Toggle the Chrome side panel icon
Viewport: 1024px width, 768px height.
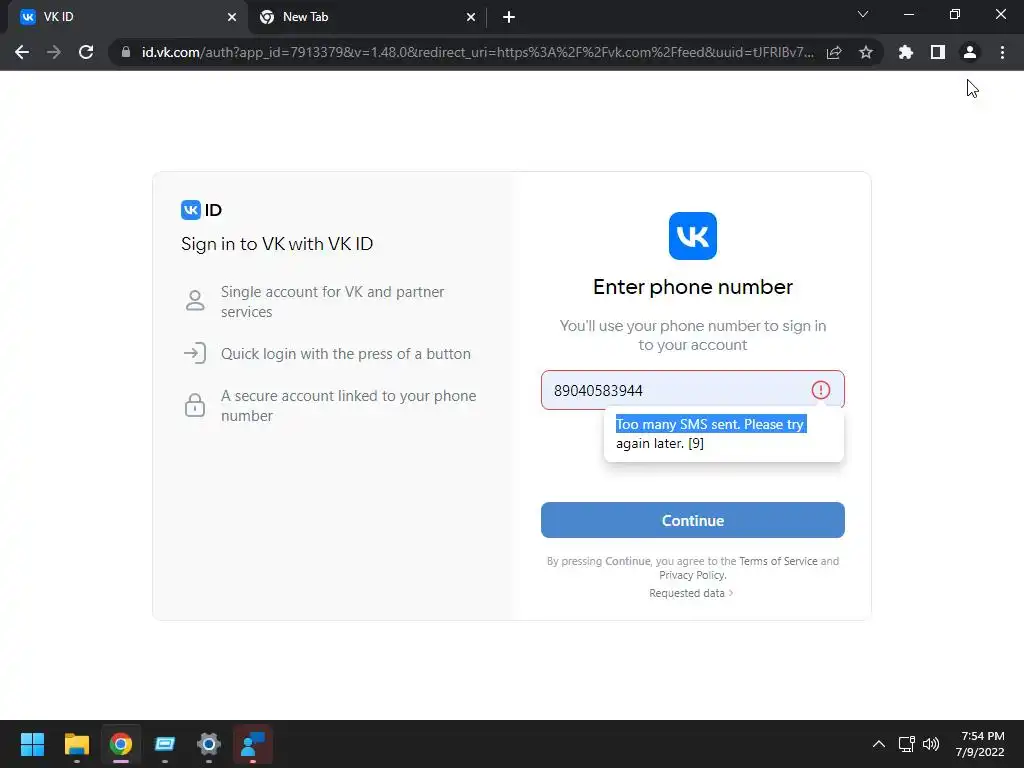[x=938, y=52]
